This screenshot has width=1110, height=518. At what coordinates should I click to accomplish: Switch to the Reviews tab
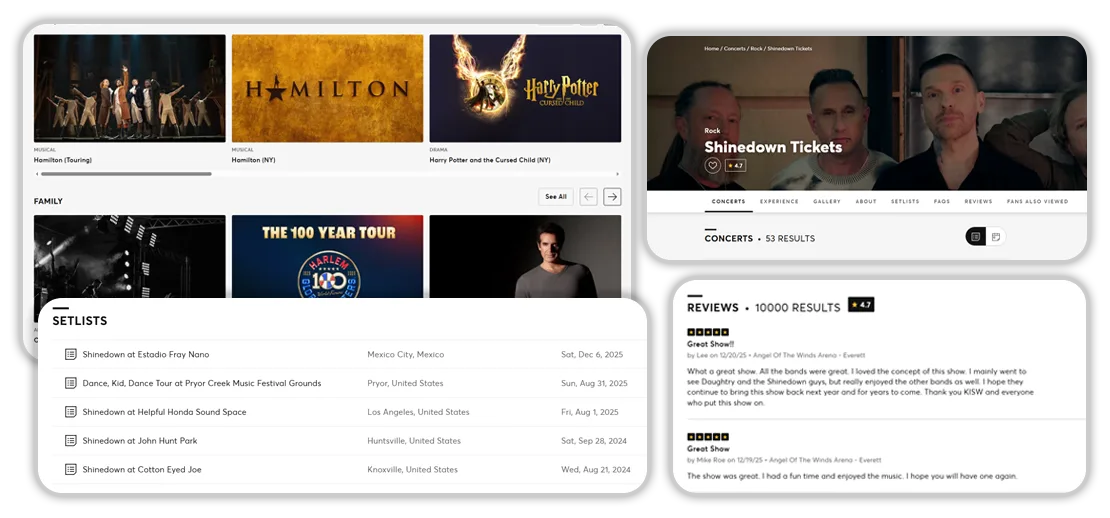click(978, 202)
